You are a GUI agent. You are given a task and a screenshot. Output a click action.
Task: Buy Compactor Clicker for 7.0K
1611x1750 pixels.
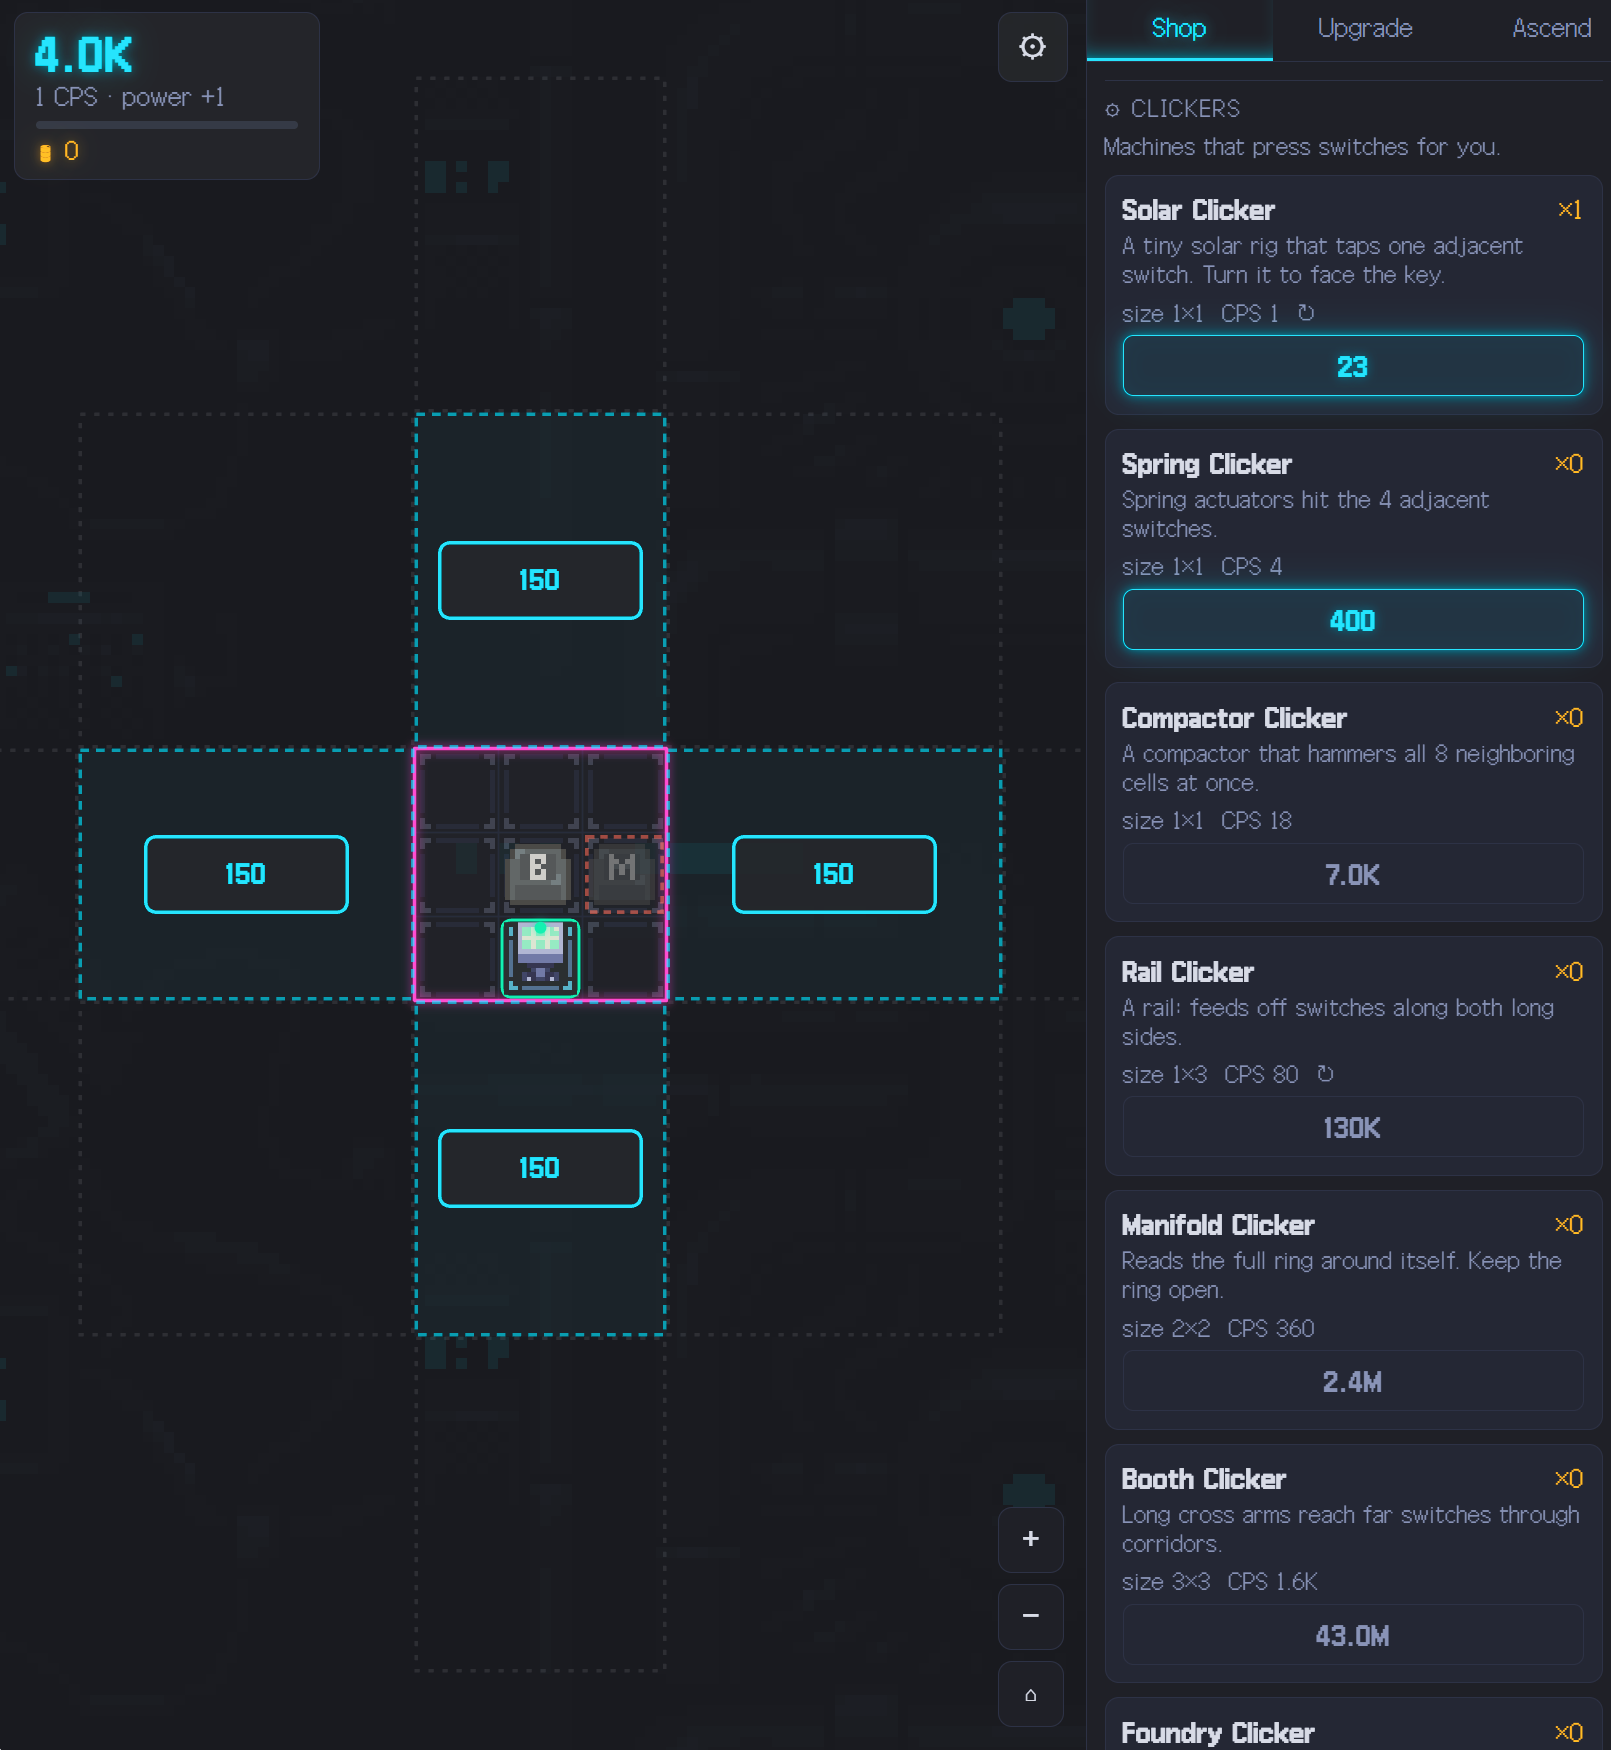click(1352, 874)
